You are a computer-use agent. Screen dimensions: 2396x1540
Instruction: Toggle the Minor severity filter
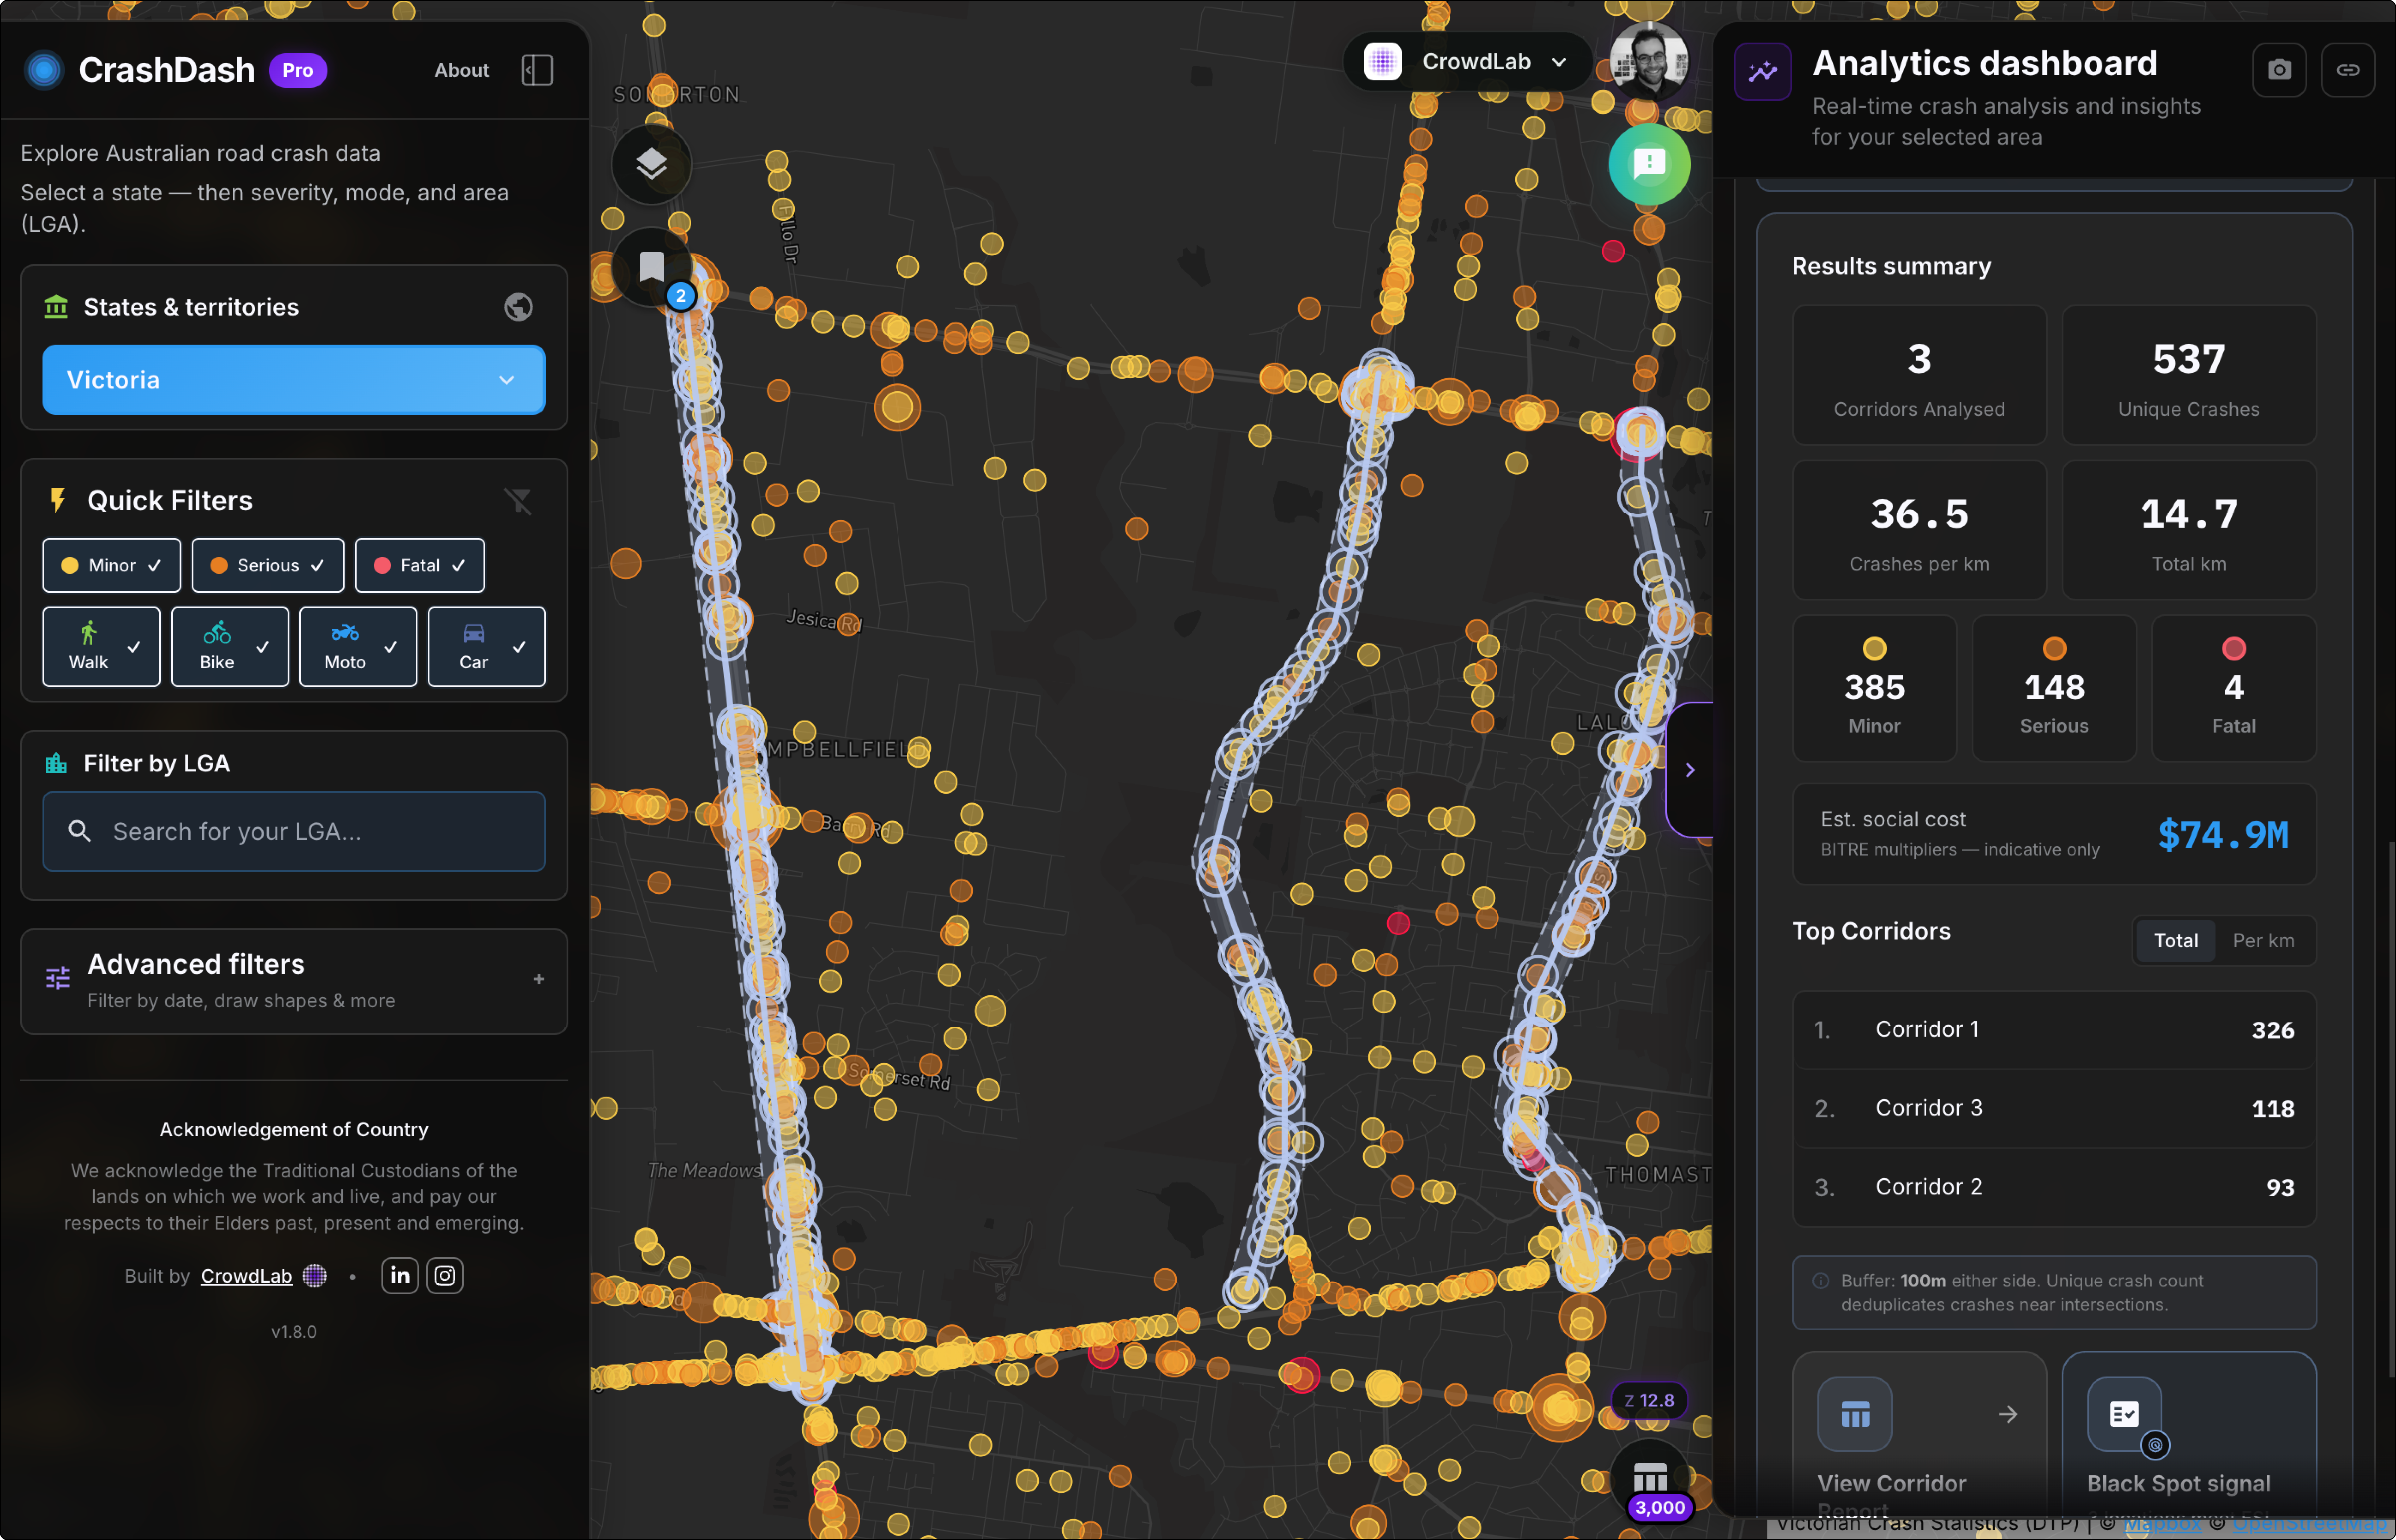coord(112,565)
